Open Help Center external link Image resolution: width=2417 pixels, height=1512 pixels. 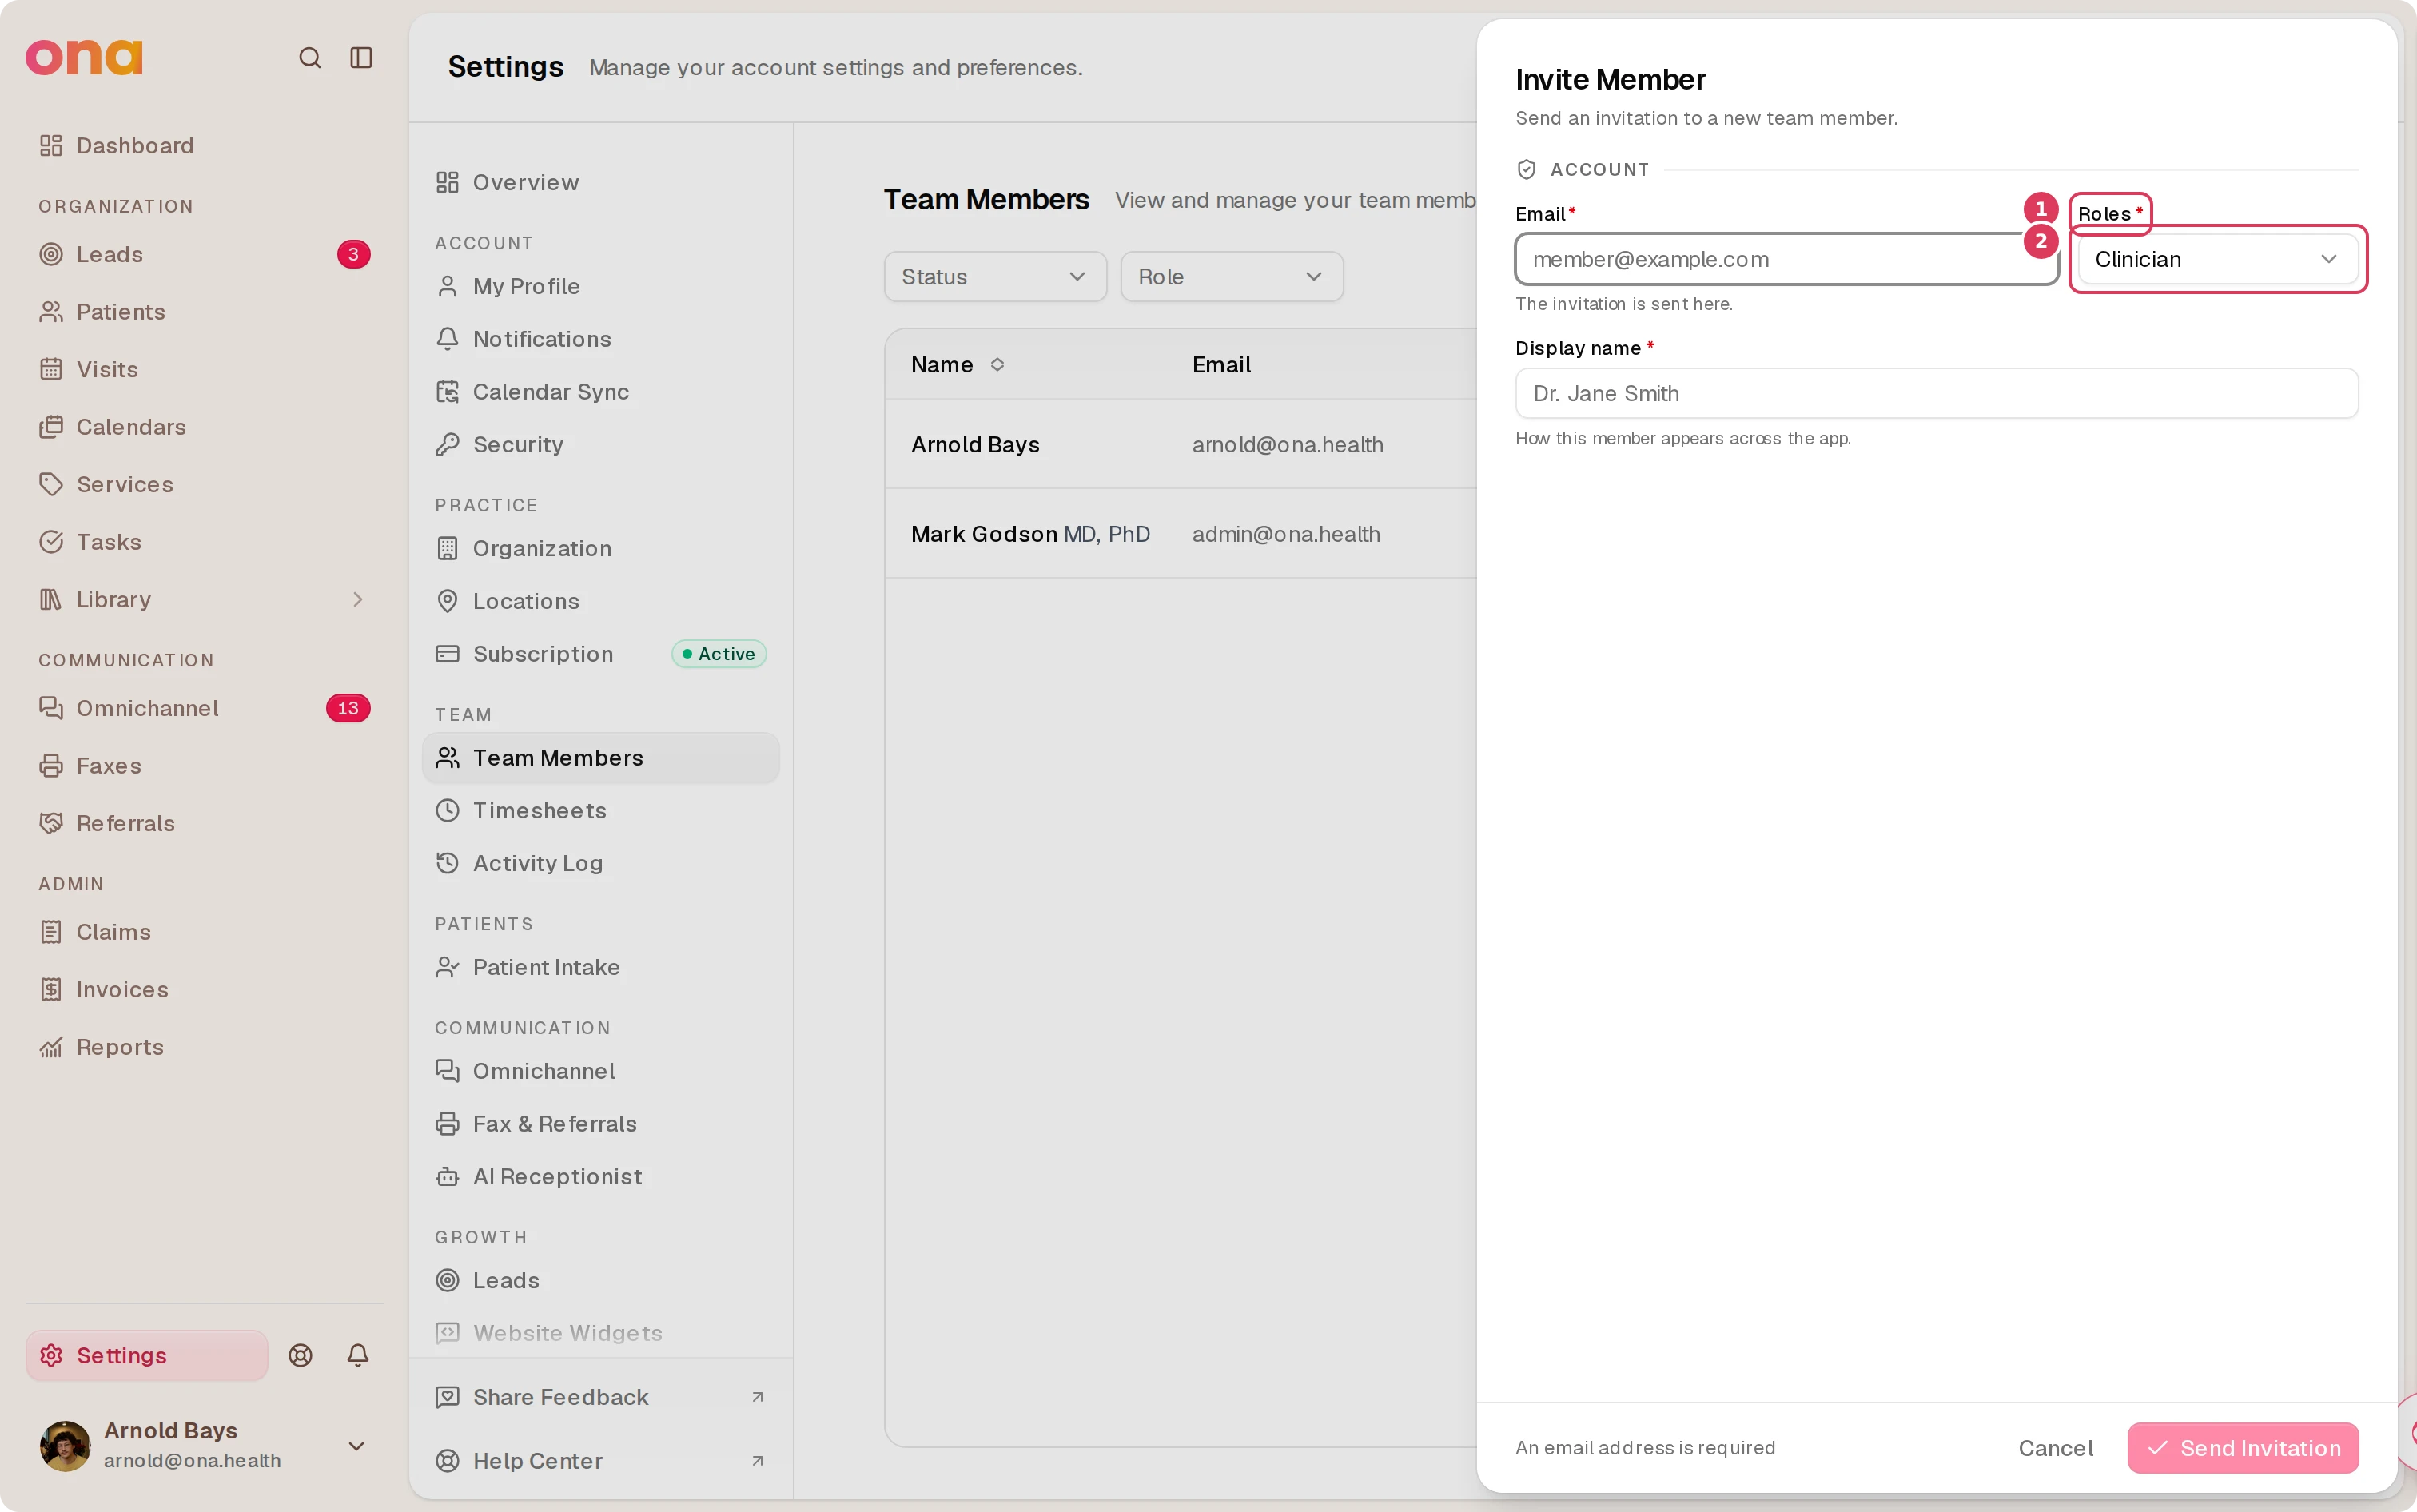[600, 1461]
